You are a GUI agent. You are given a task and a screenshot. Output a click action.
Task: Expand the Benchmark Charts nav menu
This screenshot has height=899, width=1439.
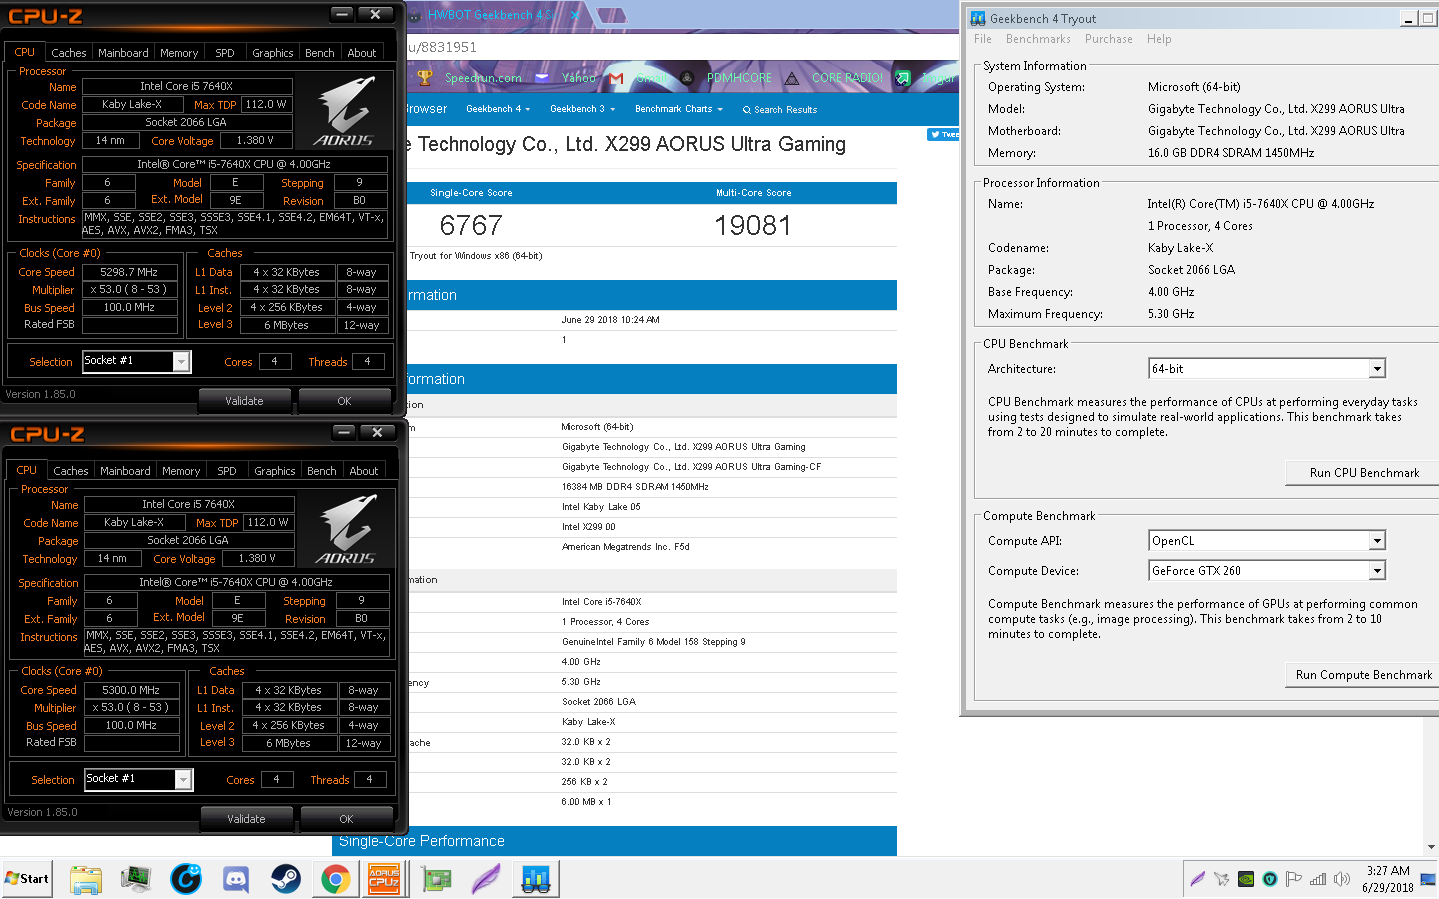tap(679, 109)
